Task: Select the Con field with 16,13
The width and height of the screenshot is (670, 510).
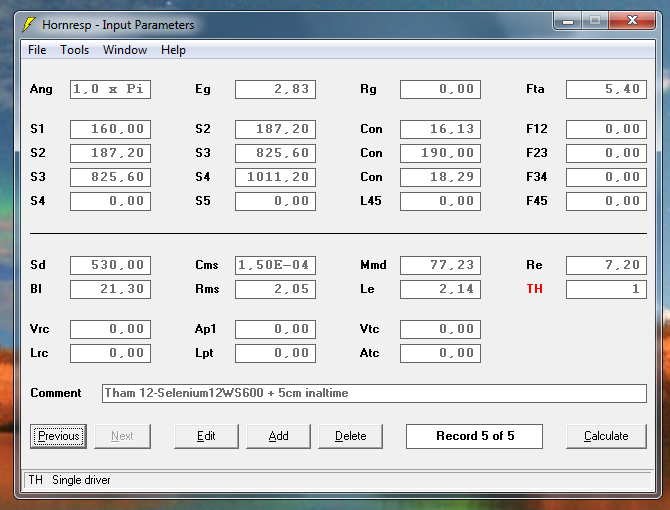Action: (x=440, y=129)
